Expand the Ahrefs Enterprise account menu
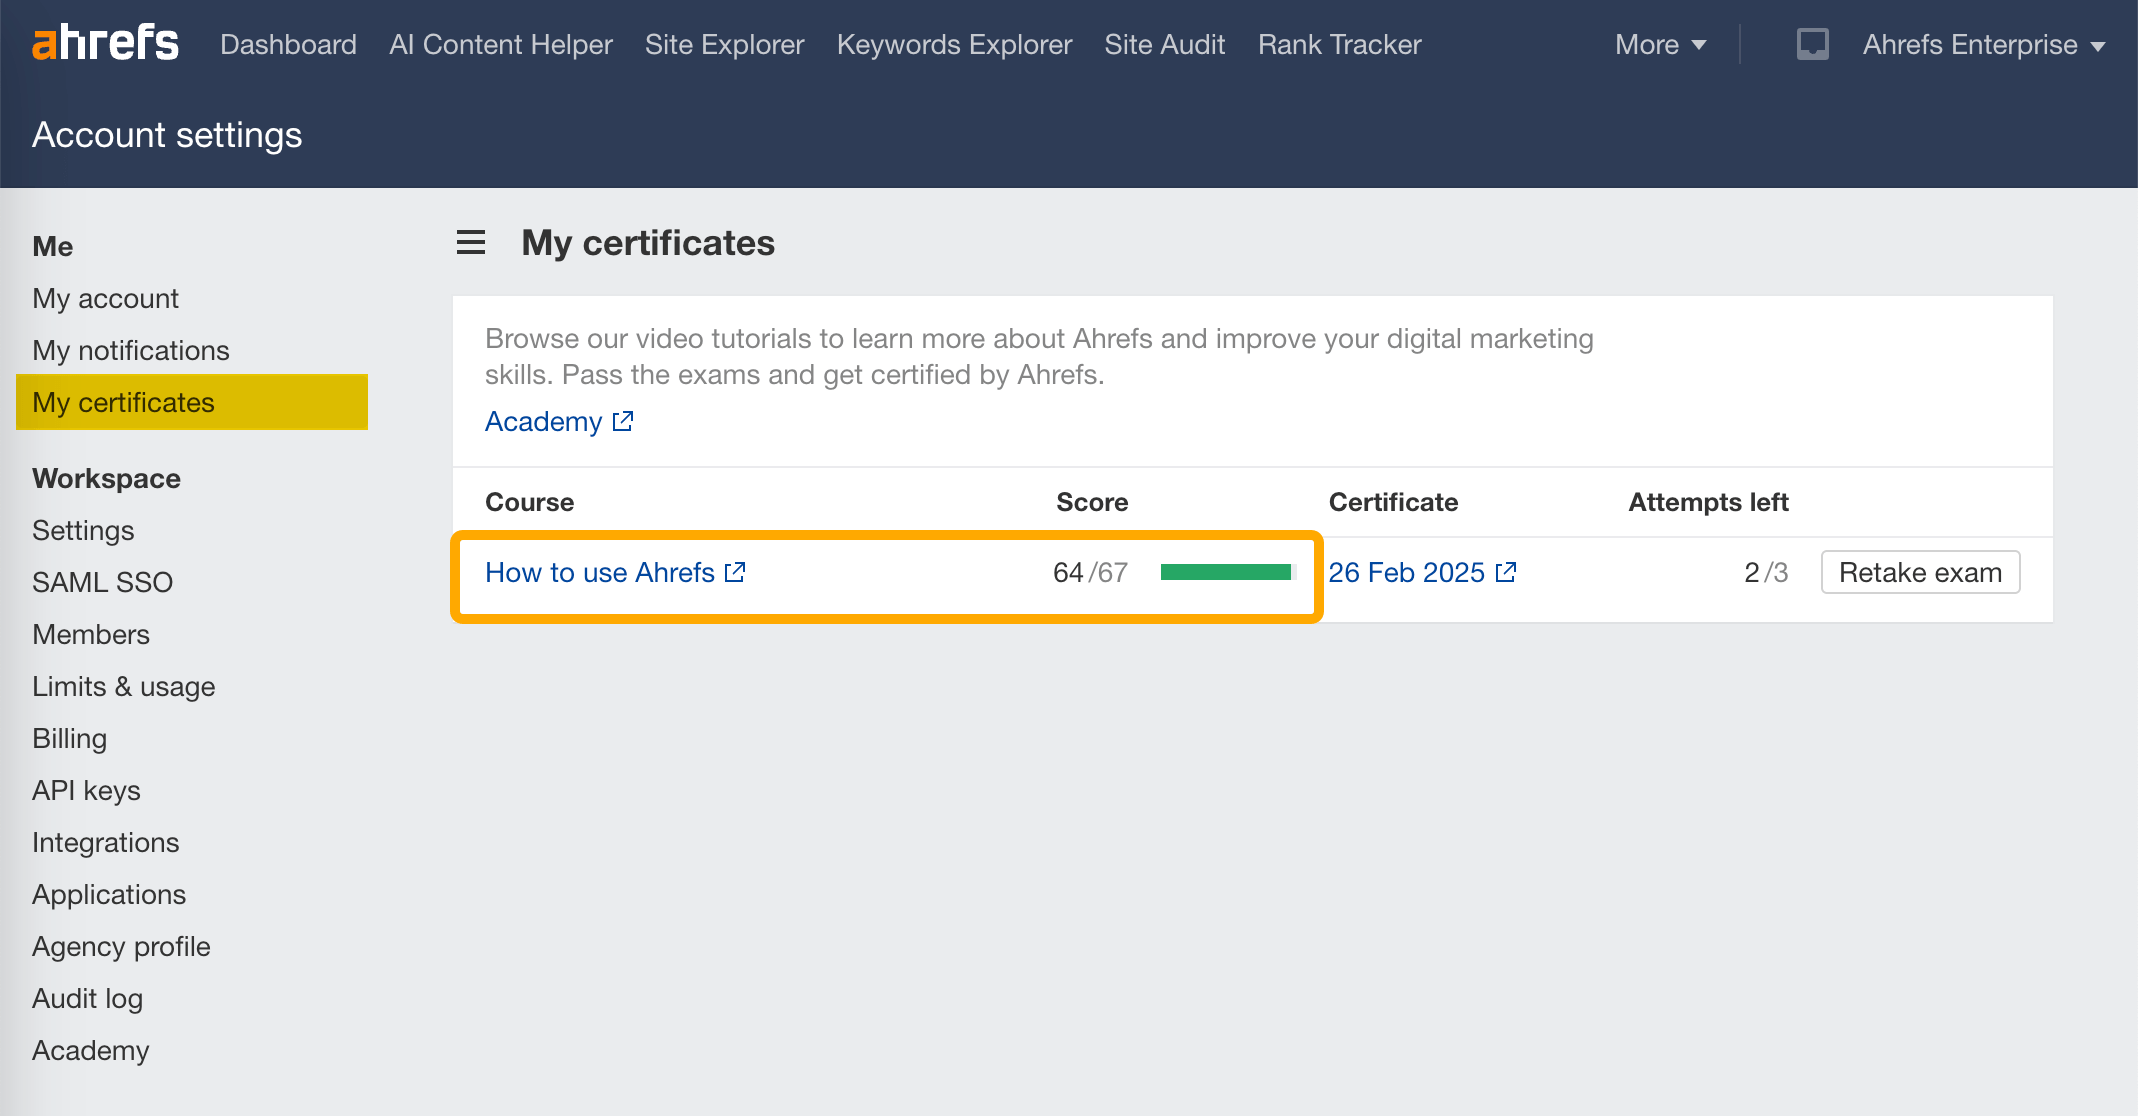The height and width of the screenshot is (1116, 2138). (1984, 45)
